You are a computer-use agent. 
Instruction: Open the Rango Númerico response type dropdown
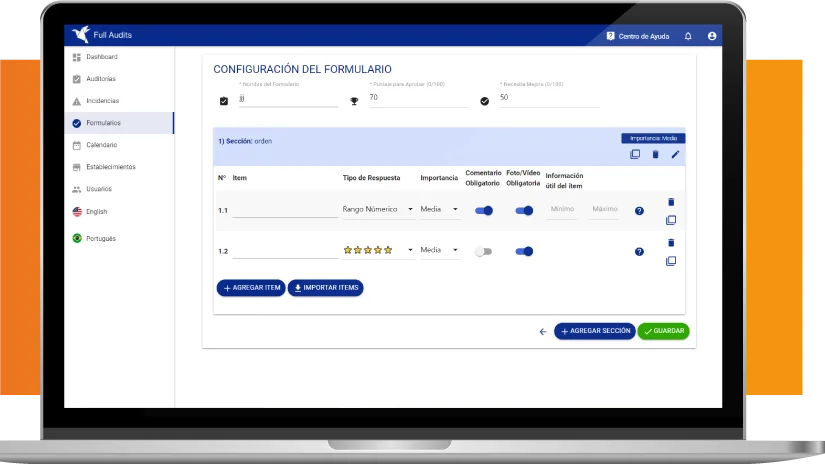pyautogui.click(x=378, y=210)
